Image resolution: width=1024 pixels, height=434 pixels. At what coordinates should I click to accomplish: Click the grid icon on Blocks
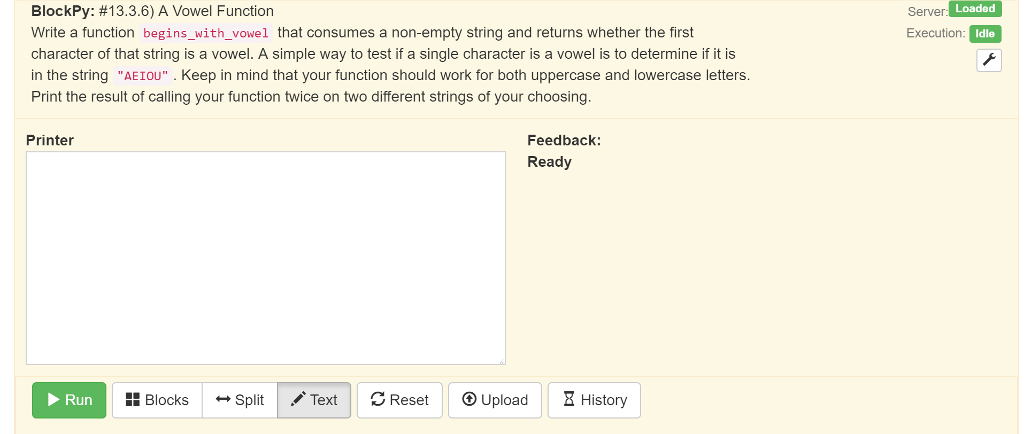tap(133, 399)
